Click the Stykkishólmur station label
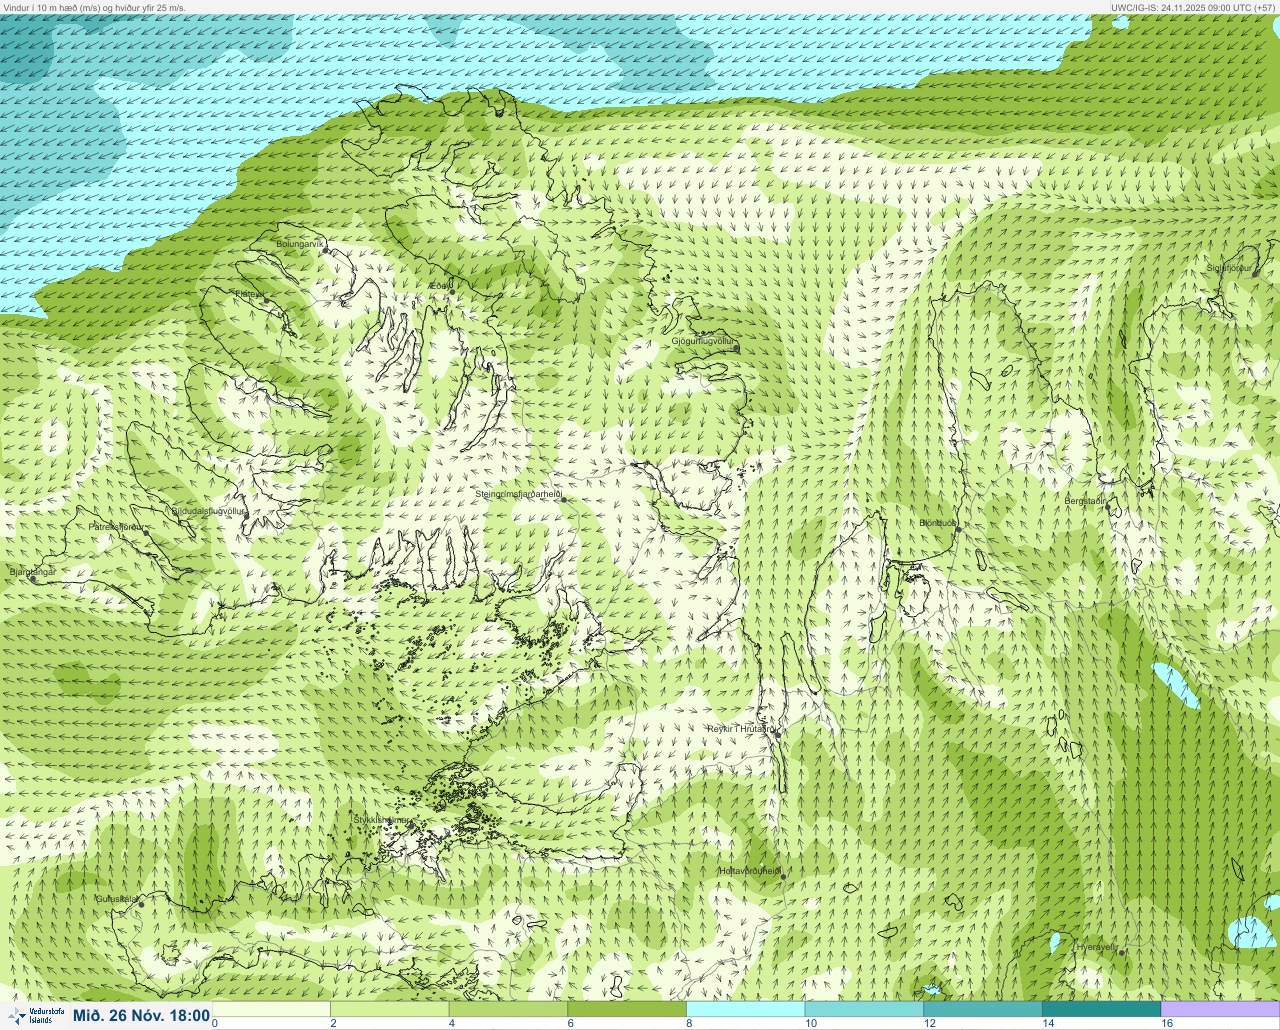This screenshot has height=1030, width=1280. click(x=382, y=820)
